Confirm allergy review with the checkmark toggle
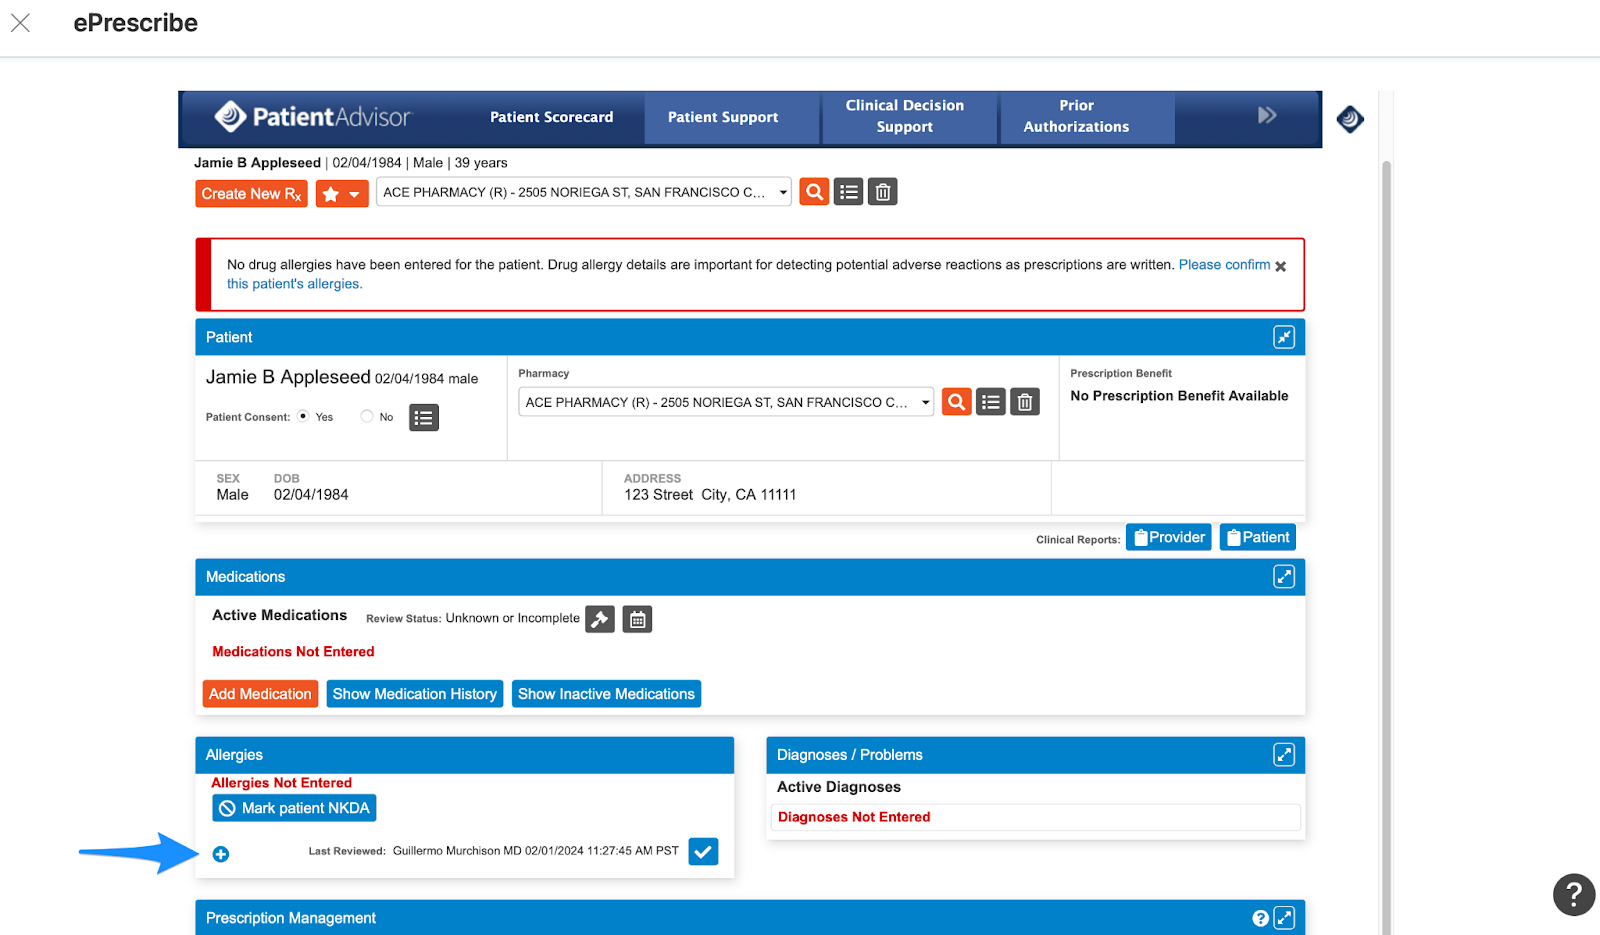The image size is (1600, 935). (x=703, y=851)
